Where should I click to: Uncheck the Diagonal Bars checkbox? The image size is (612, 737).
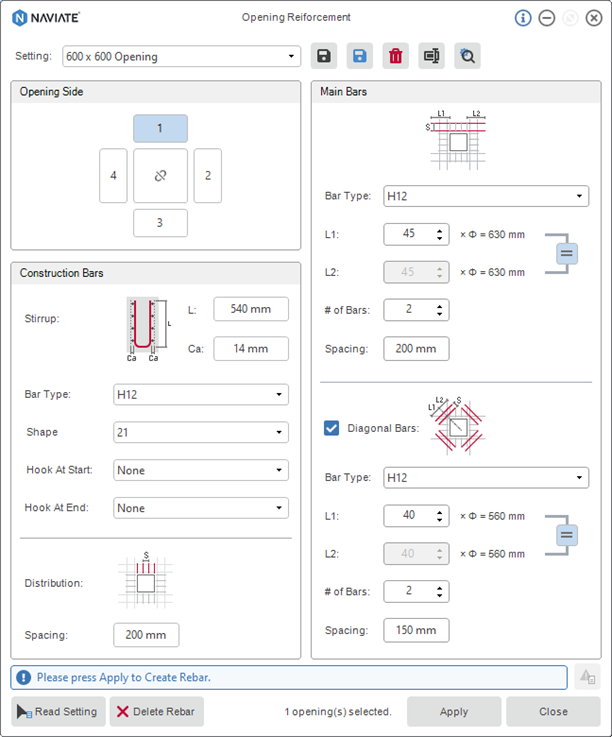point(332,428)
